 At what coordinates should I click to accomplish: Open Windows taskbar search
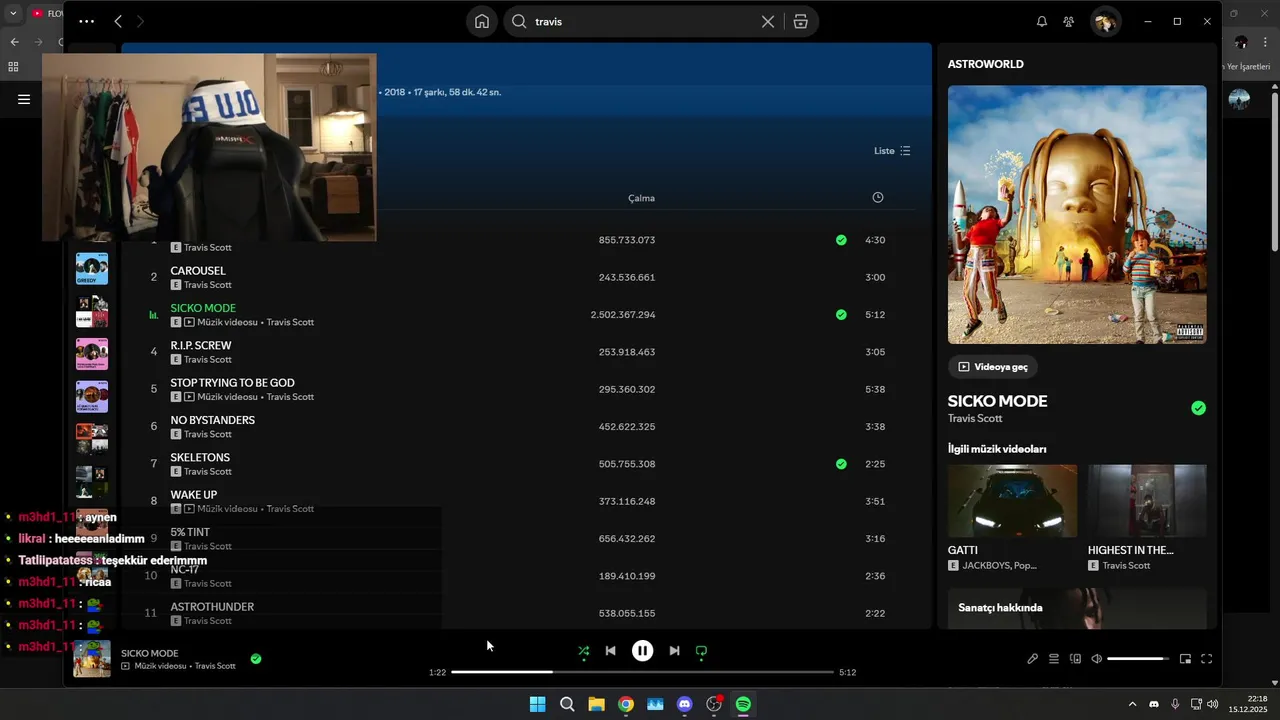point(567,704)
